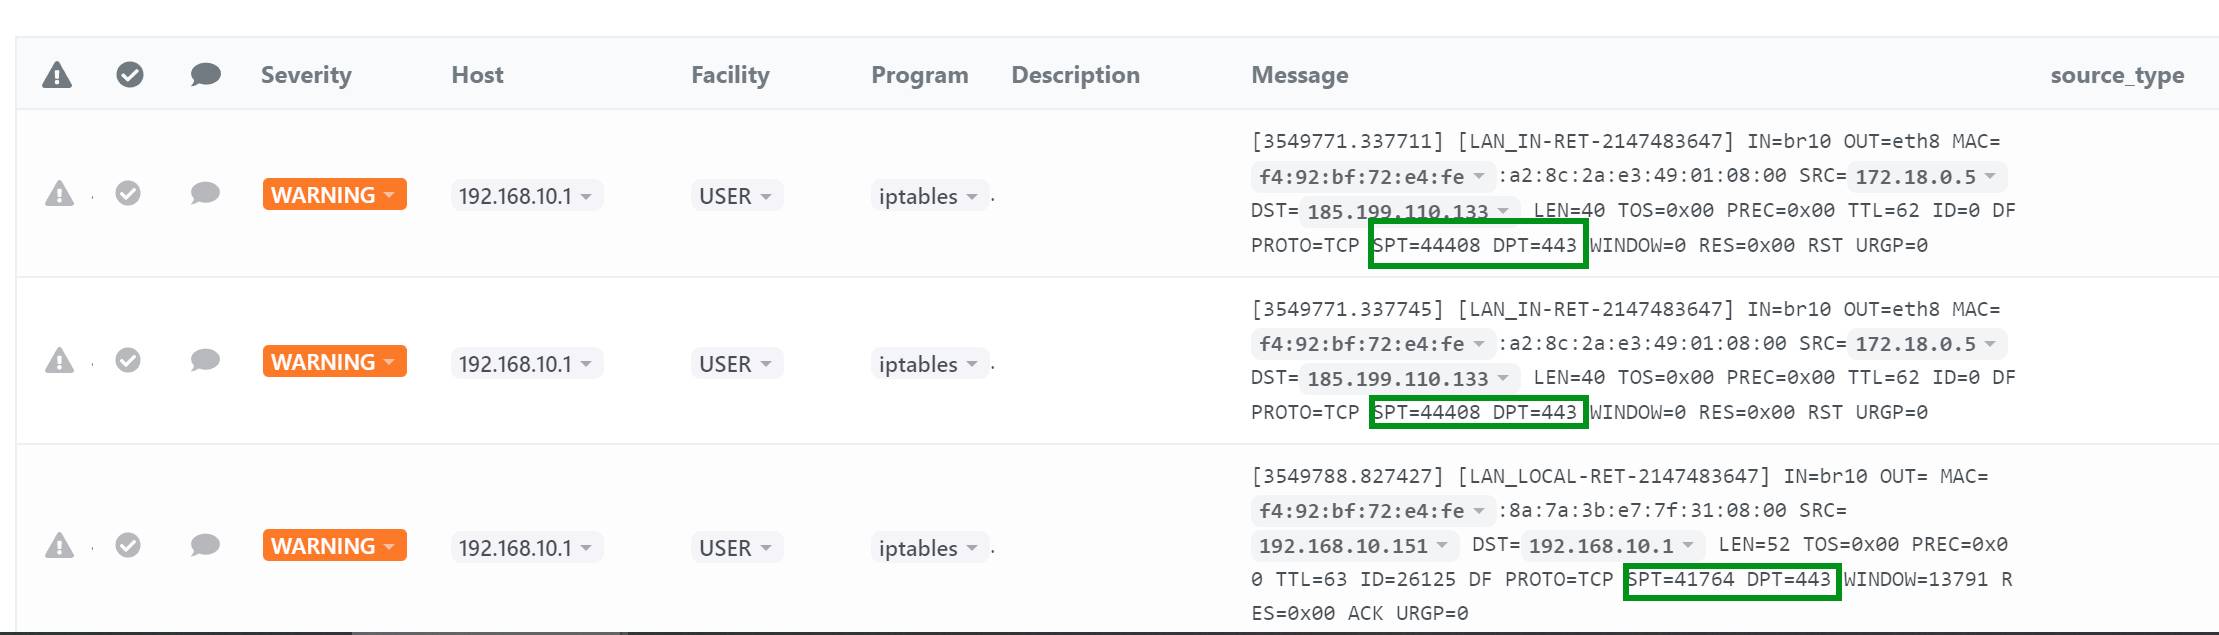2219x635 pixels.
Task: Click the warning triangle icon in first row
Action: click(x=59, y=194)
